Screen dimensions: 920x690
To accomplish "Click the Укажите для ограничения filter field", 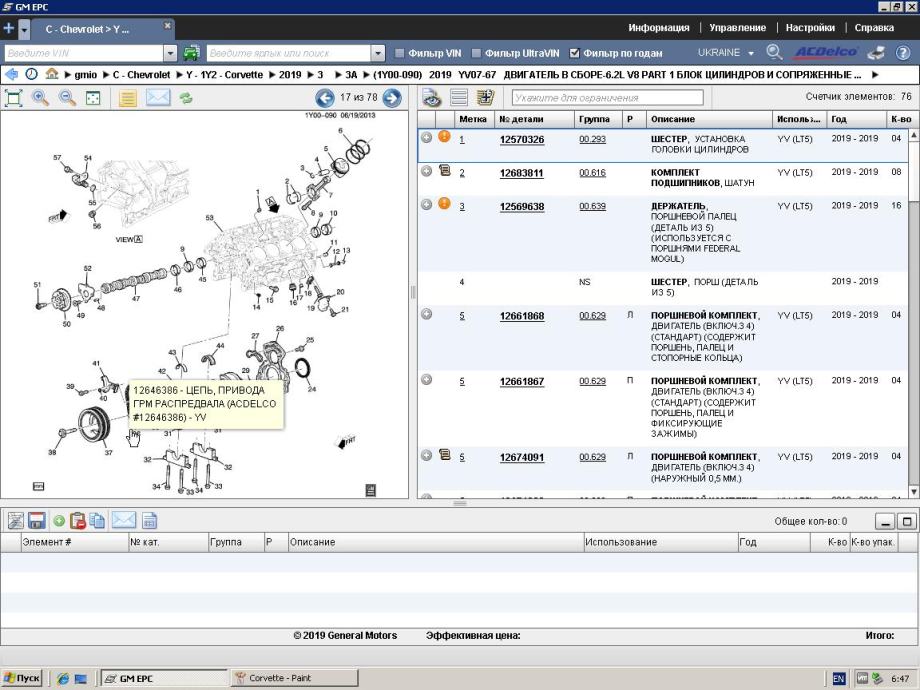I will [607, 98].
